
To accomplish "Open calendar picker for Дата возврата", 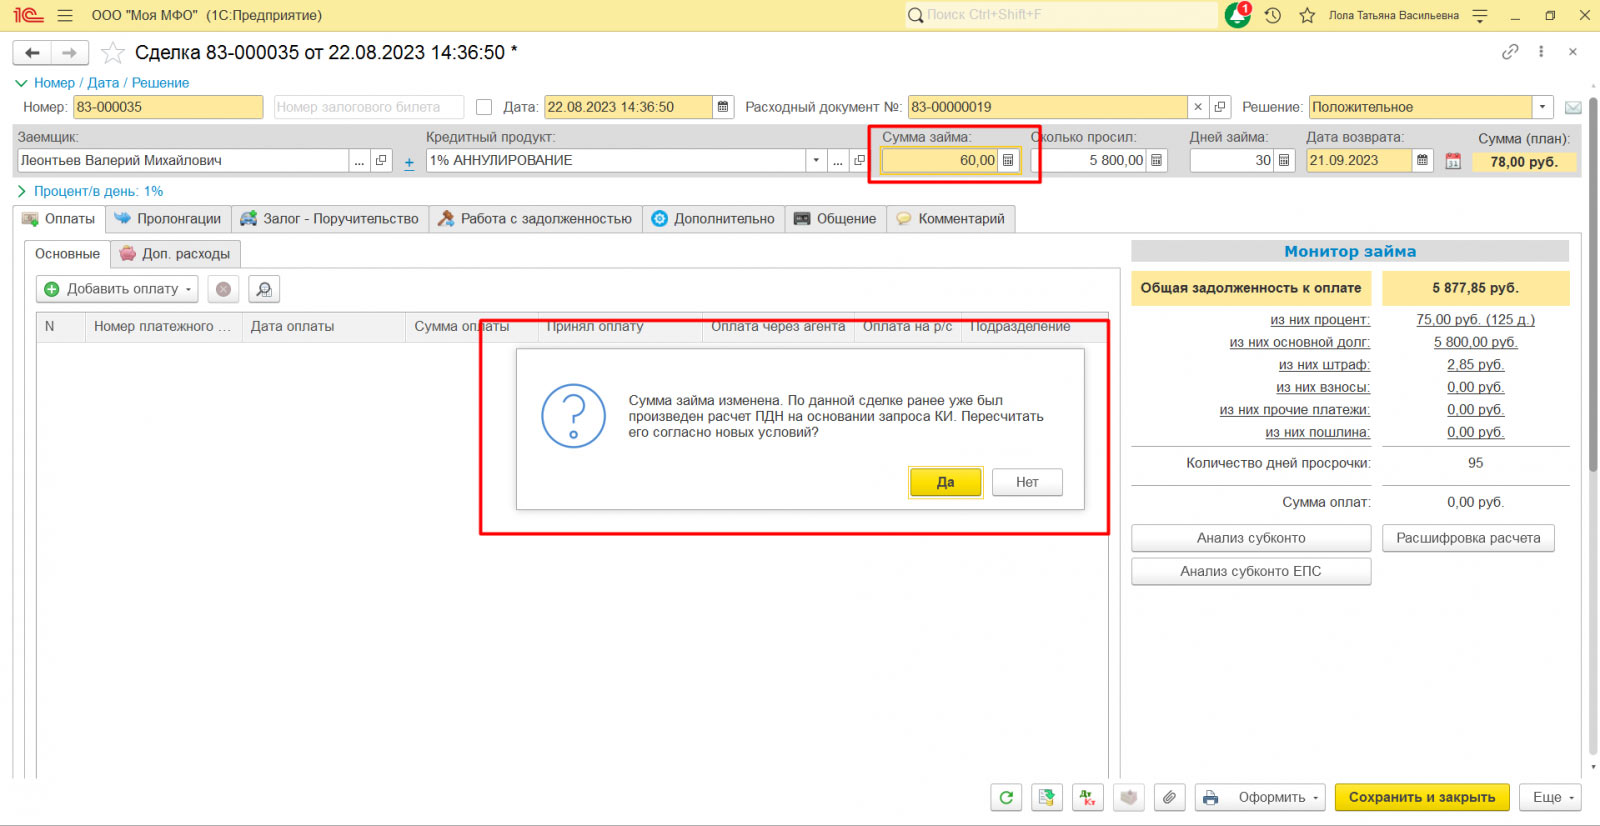I will [x=1422, y=160].
